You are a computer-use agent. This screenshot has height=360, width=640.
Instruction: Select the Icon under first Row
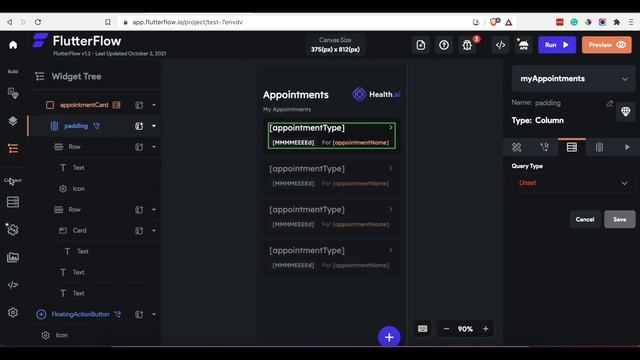(79, 189)
